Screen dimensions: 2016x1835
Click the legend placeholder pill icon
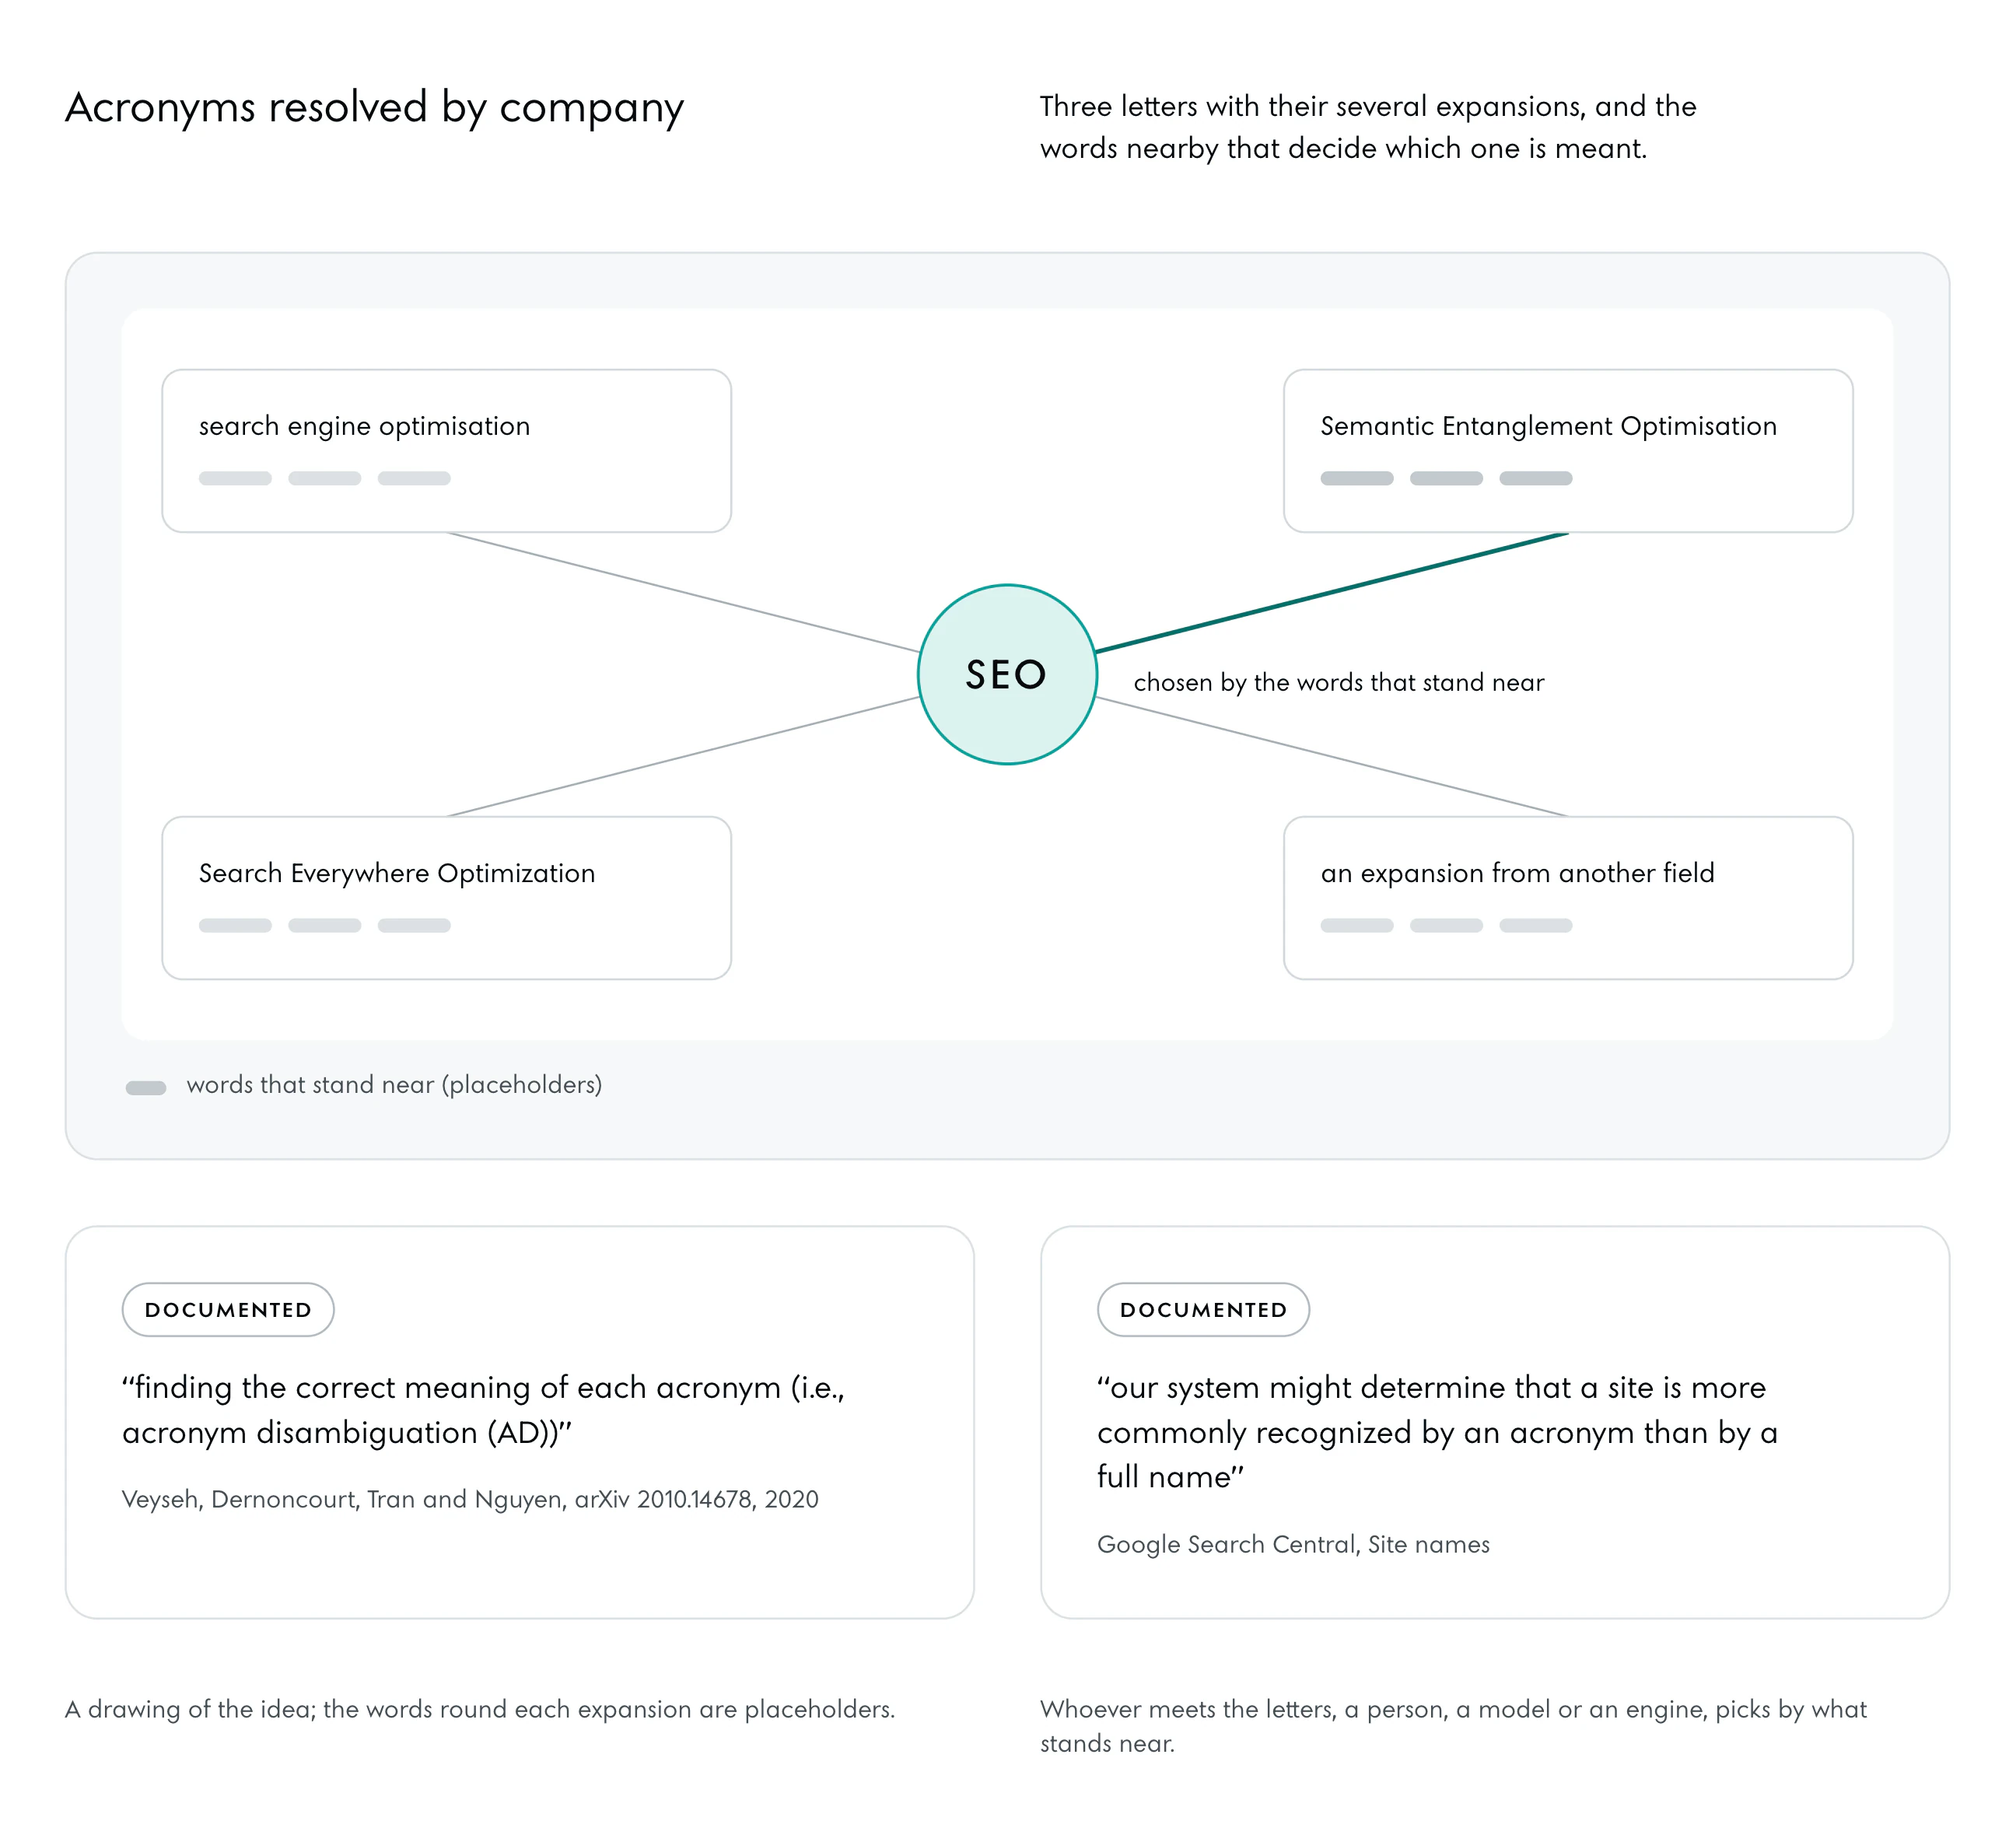[146, 1088]
